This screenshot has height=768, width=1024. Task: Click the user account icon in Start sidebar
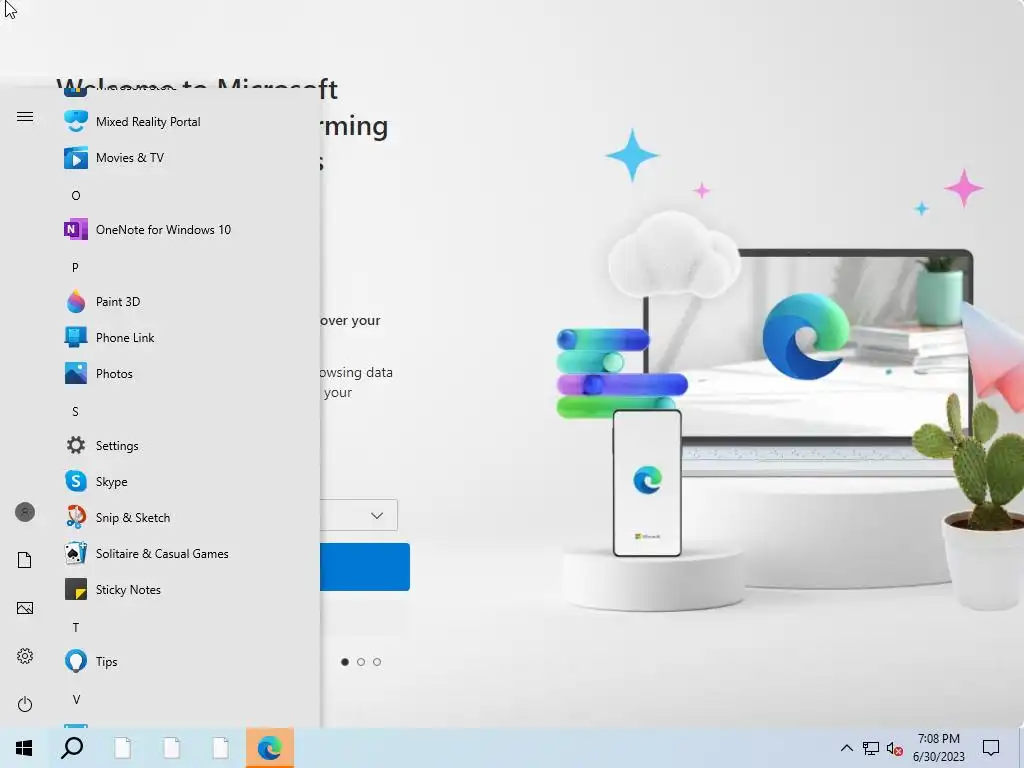pos(25,512)
